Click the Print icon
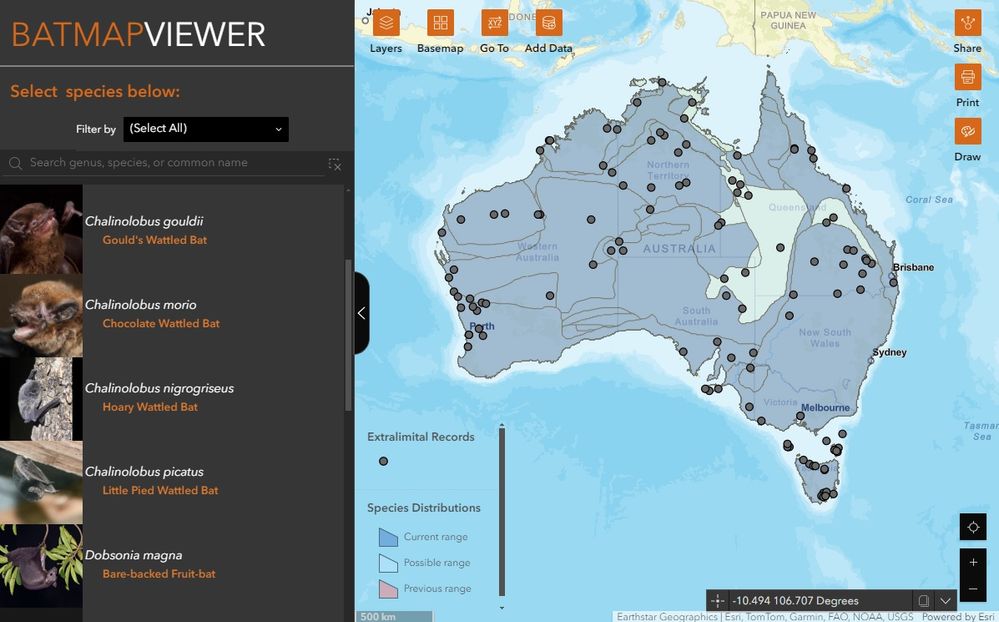 coord(968,78)
